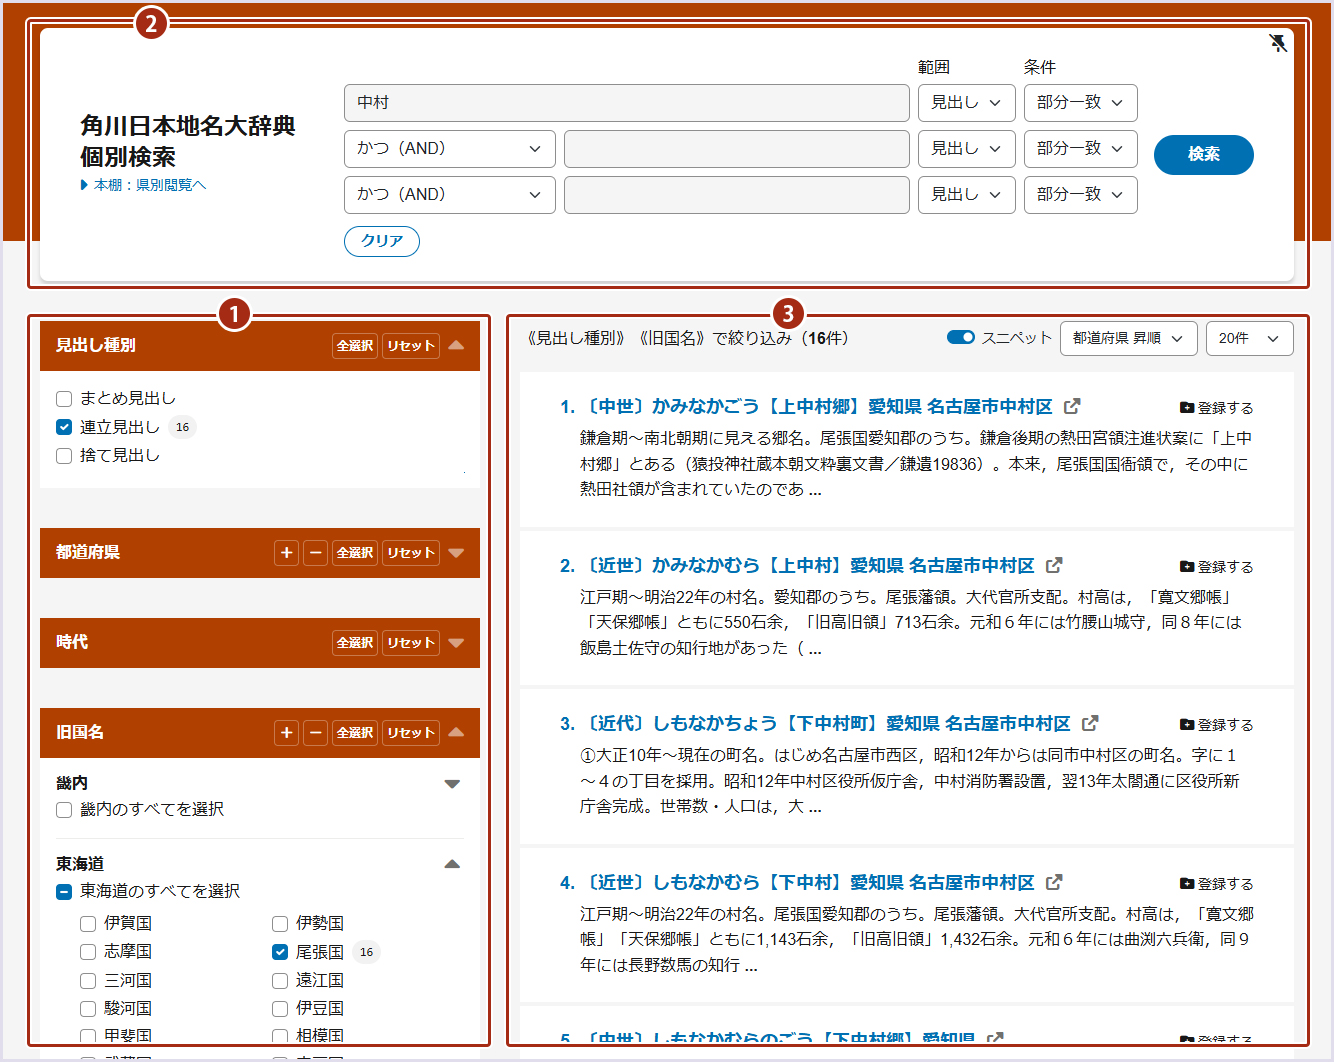Screen dimensions: 1334x1062
Task: Click 全選択 in 時代 header
Action: click(355, 643)
